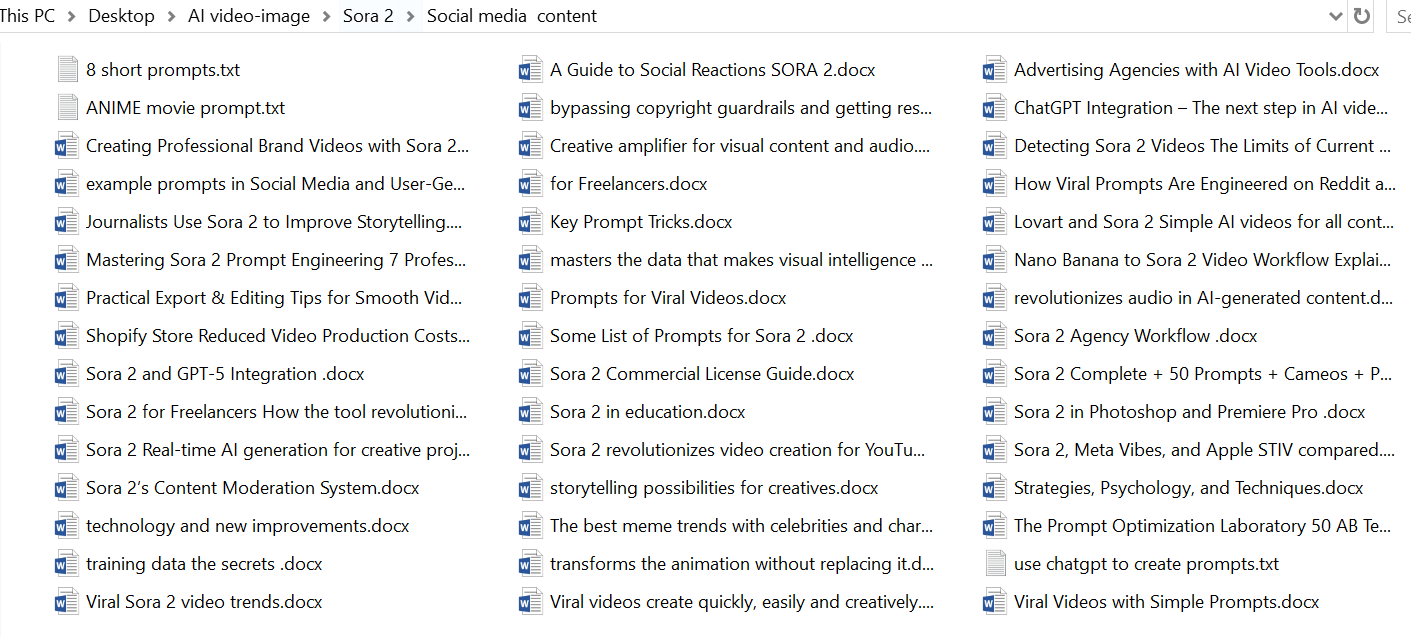Click Word icon of Creating Professional Brand Videos file
The image size is (1411, 637).
[67, 146]
